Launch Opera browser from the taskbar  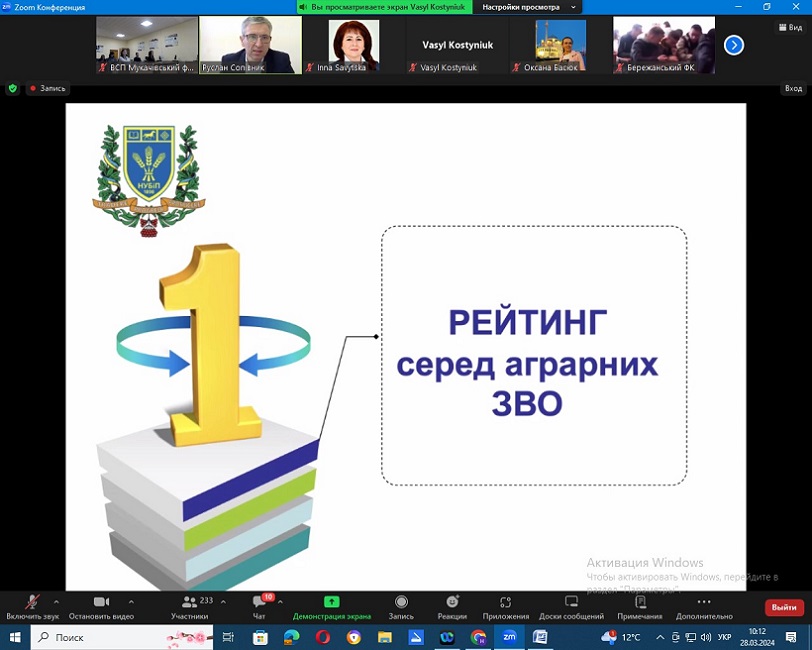(323, 637)
